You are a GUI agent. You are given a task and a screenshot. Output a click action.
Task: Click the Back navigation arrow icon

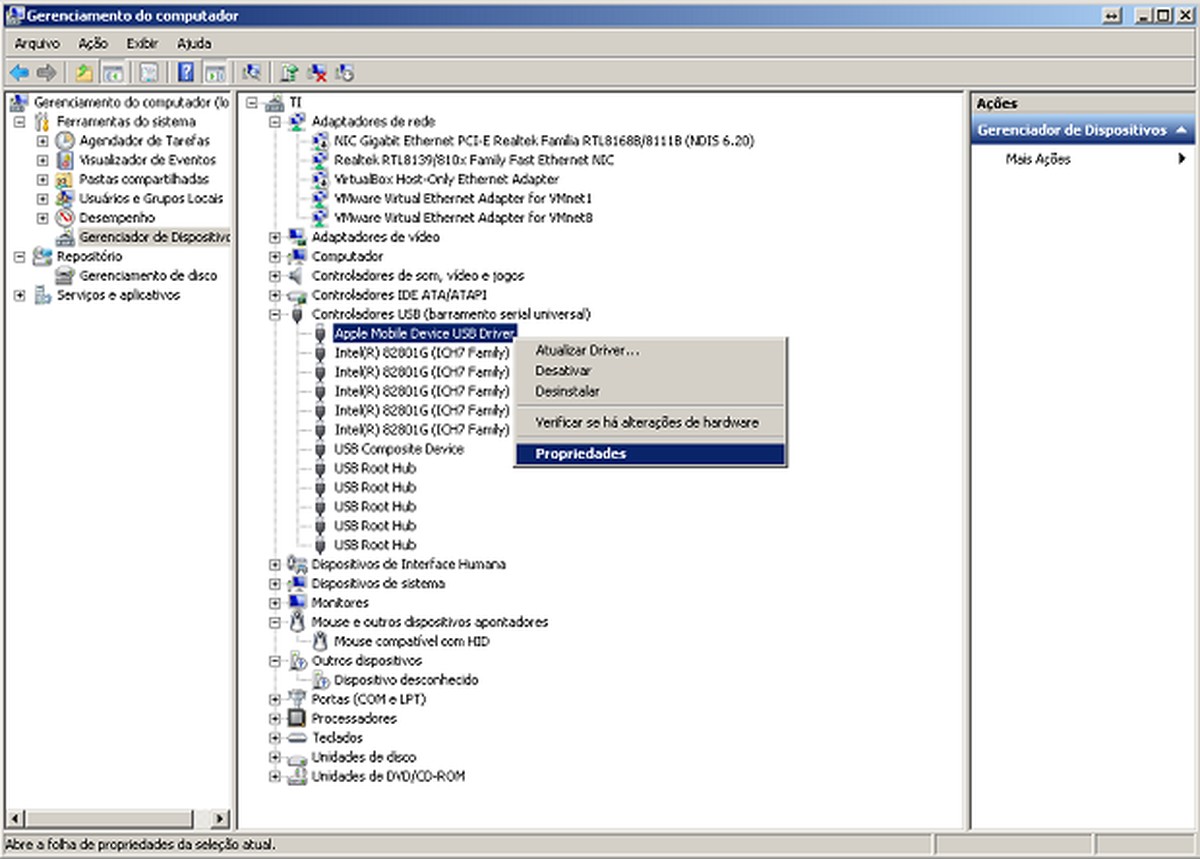17,72
